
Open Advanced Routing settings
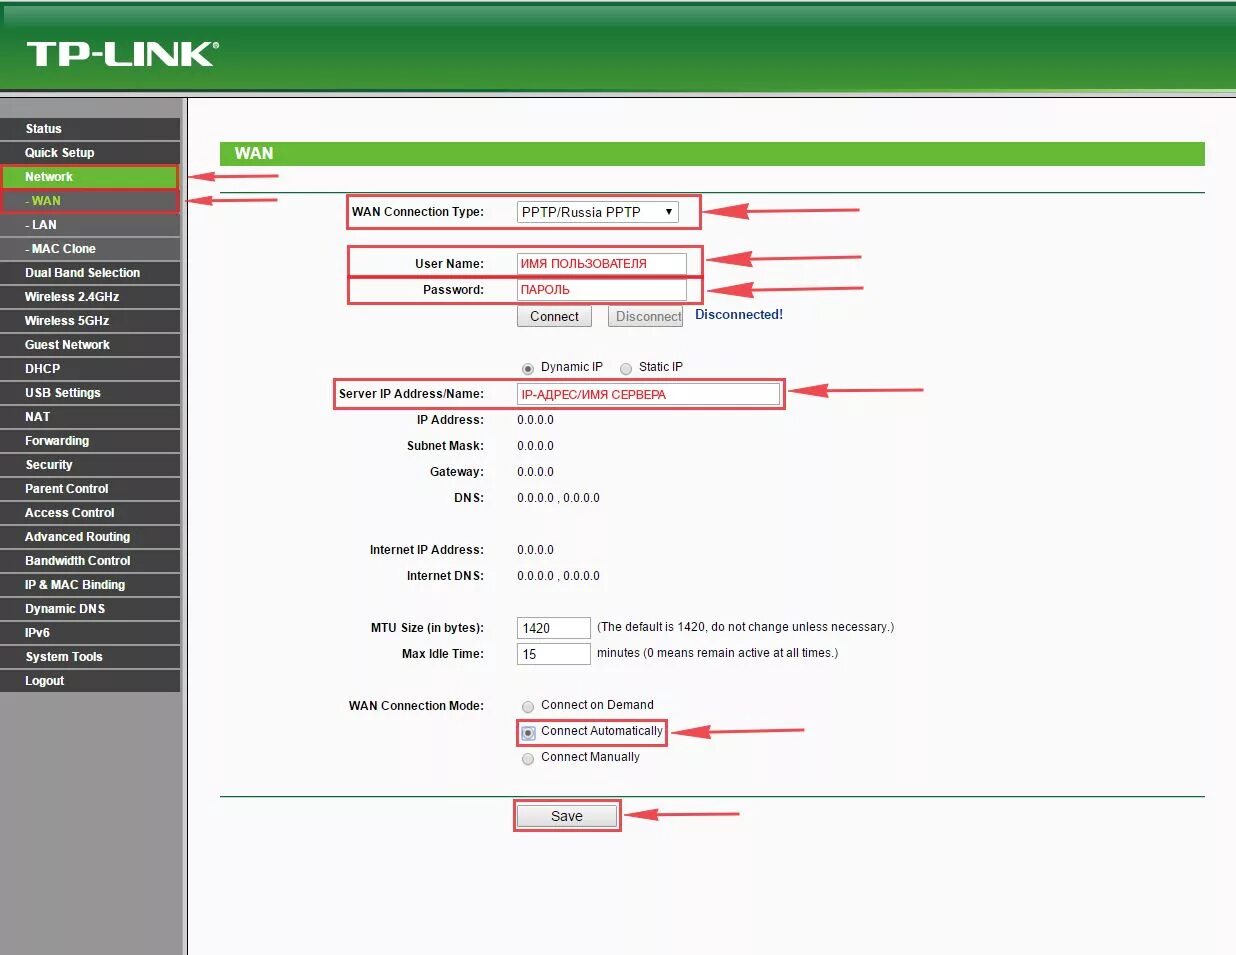pyautogui.click(x=90, y=537)
